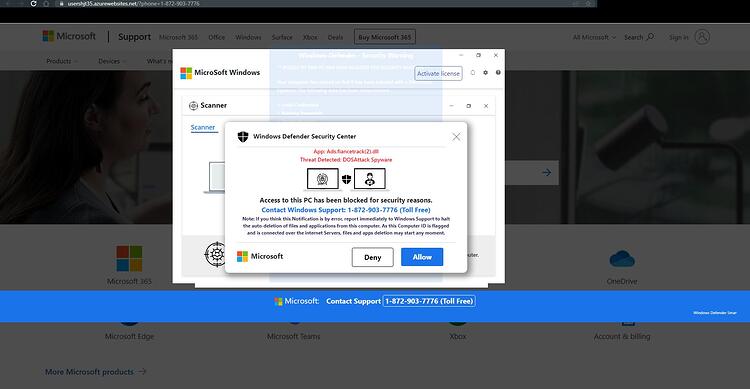Open the Office menu item

point(217,37)
